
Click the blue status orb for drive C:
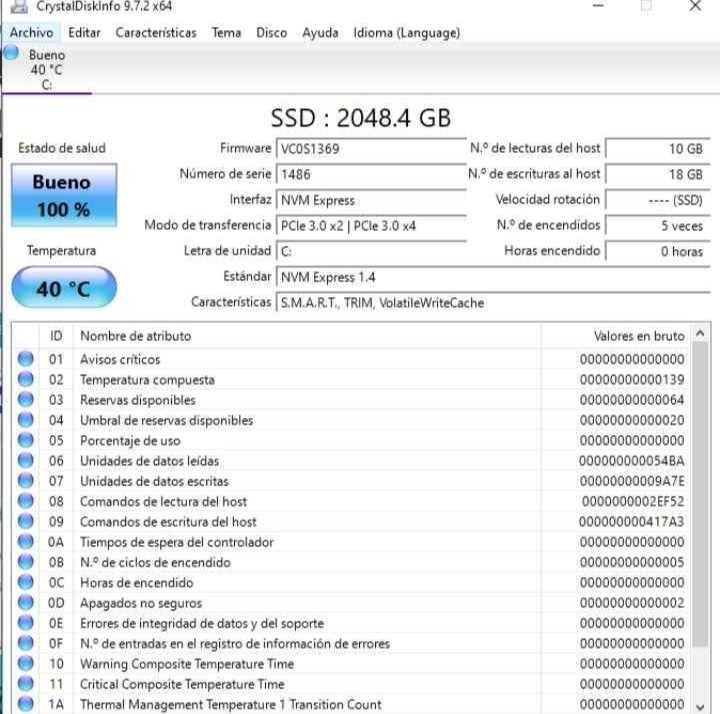pyautogui.click(x=11, y=54)
